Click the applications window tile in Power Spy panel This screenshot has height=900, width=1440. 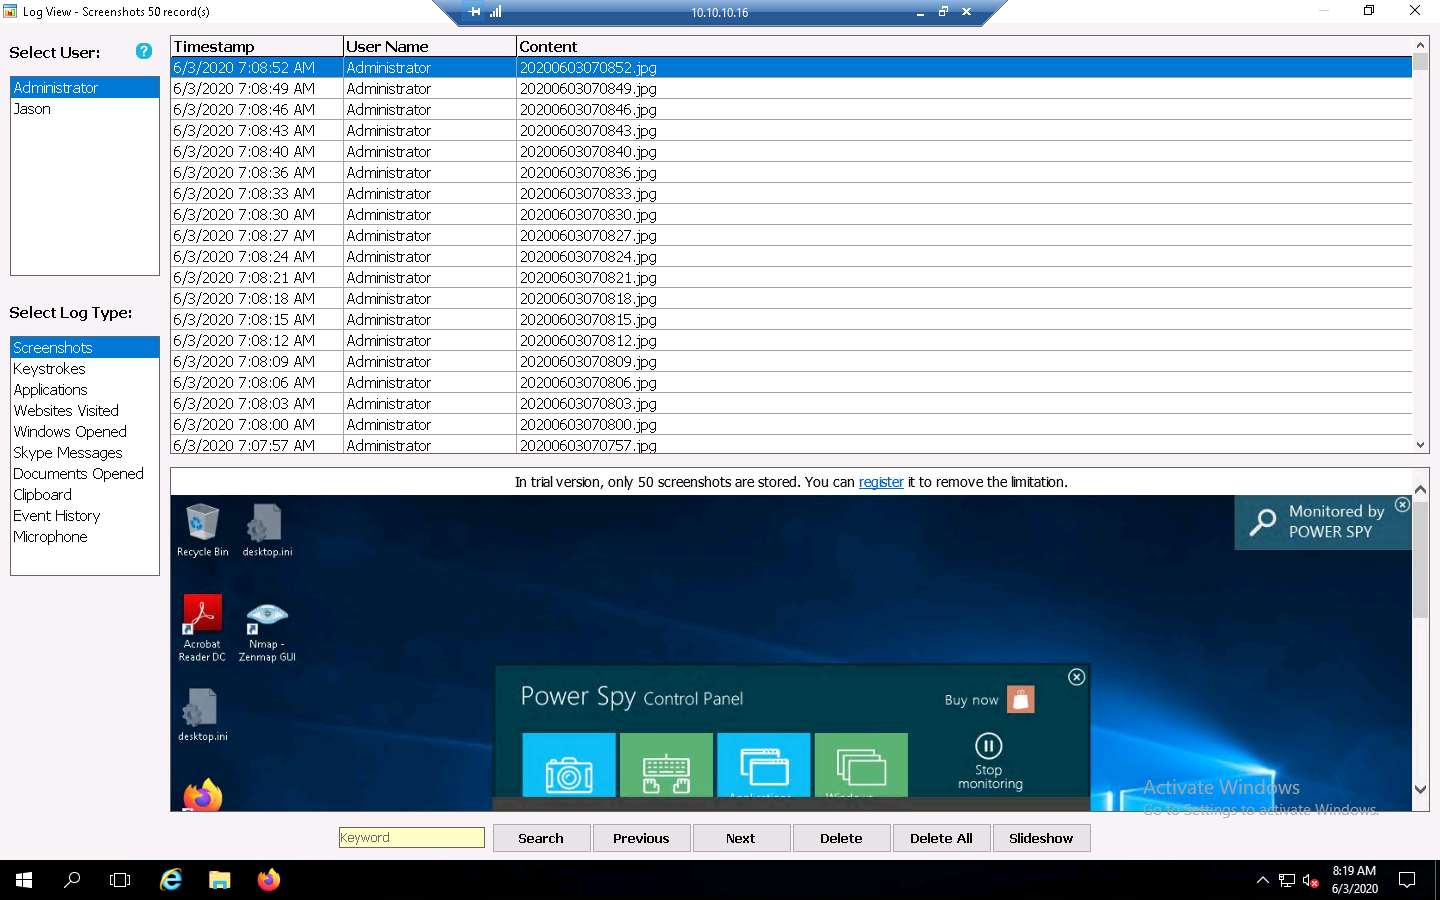point(764,765)
